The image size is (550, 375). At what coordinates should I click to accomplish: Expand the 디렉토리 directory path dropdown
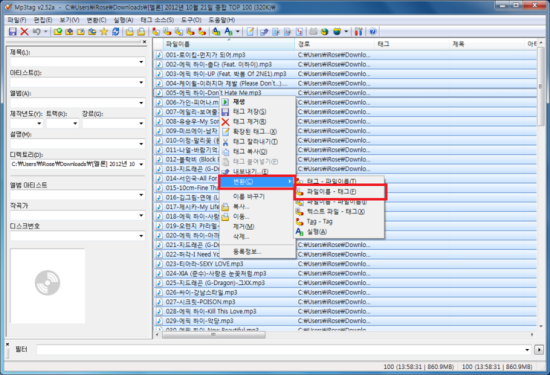click(141, 164)
